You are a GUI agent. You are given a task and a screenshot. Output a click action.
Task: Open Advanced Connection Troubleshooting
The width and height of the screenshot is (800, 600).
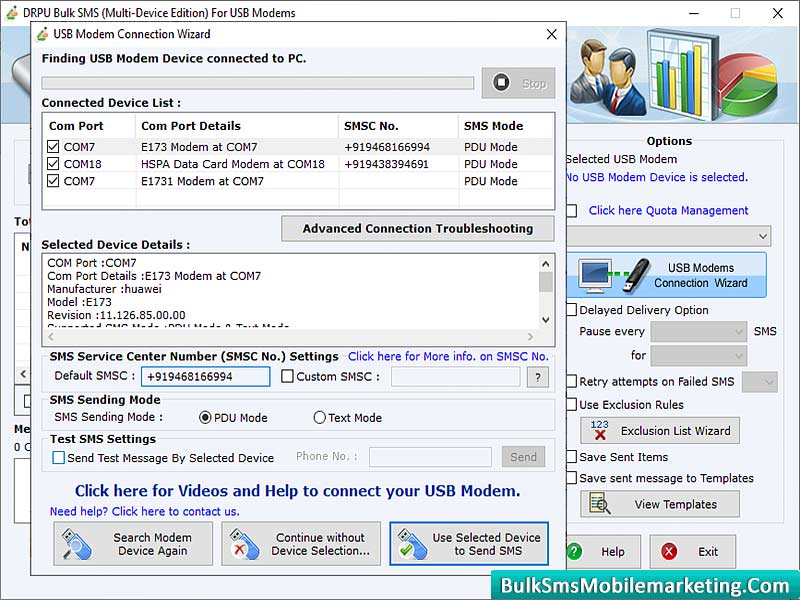click(417, 229)
